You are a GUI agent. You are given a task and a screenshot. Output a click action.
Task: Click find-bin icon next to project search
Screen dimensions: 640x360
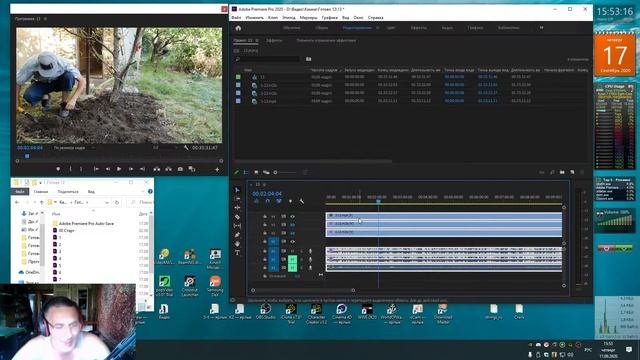pyautogui.click(x=309, y=59)
